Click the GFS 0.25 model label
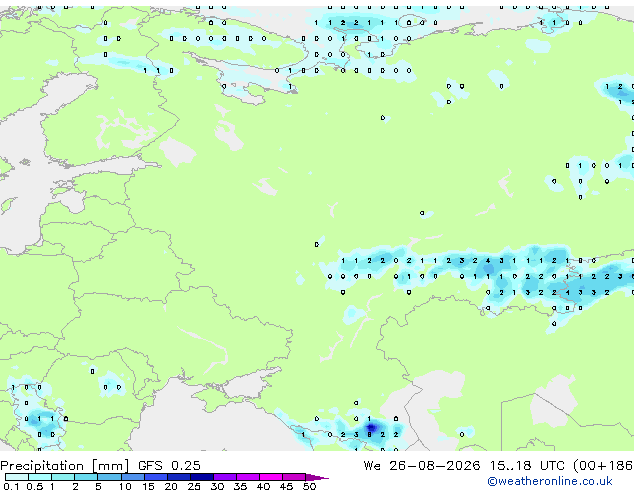 pyautogui.click(x=169, y=466)
